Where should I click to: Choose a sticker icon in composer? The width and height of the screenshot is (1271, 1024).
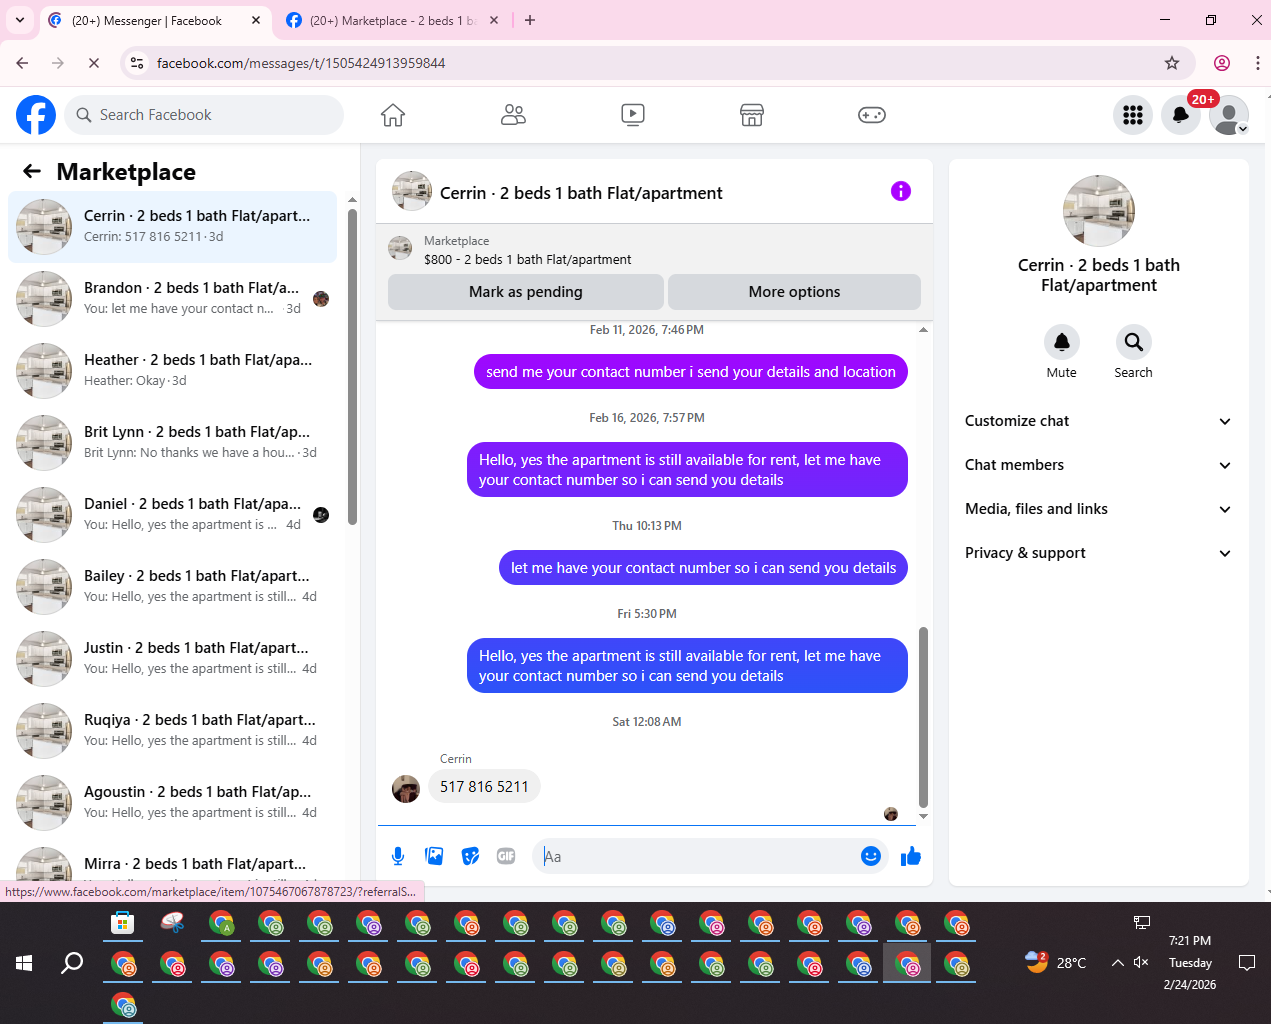click(470, 856)
